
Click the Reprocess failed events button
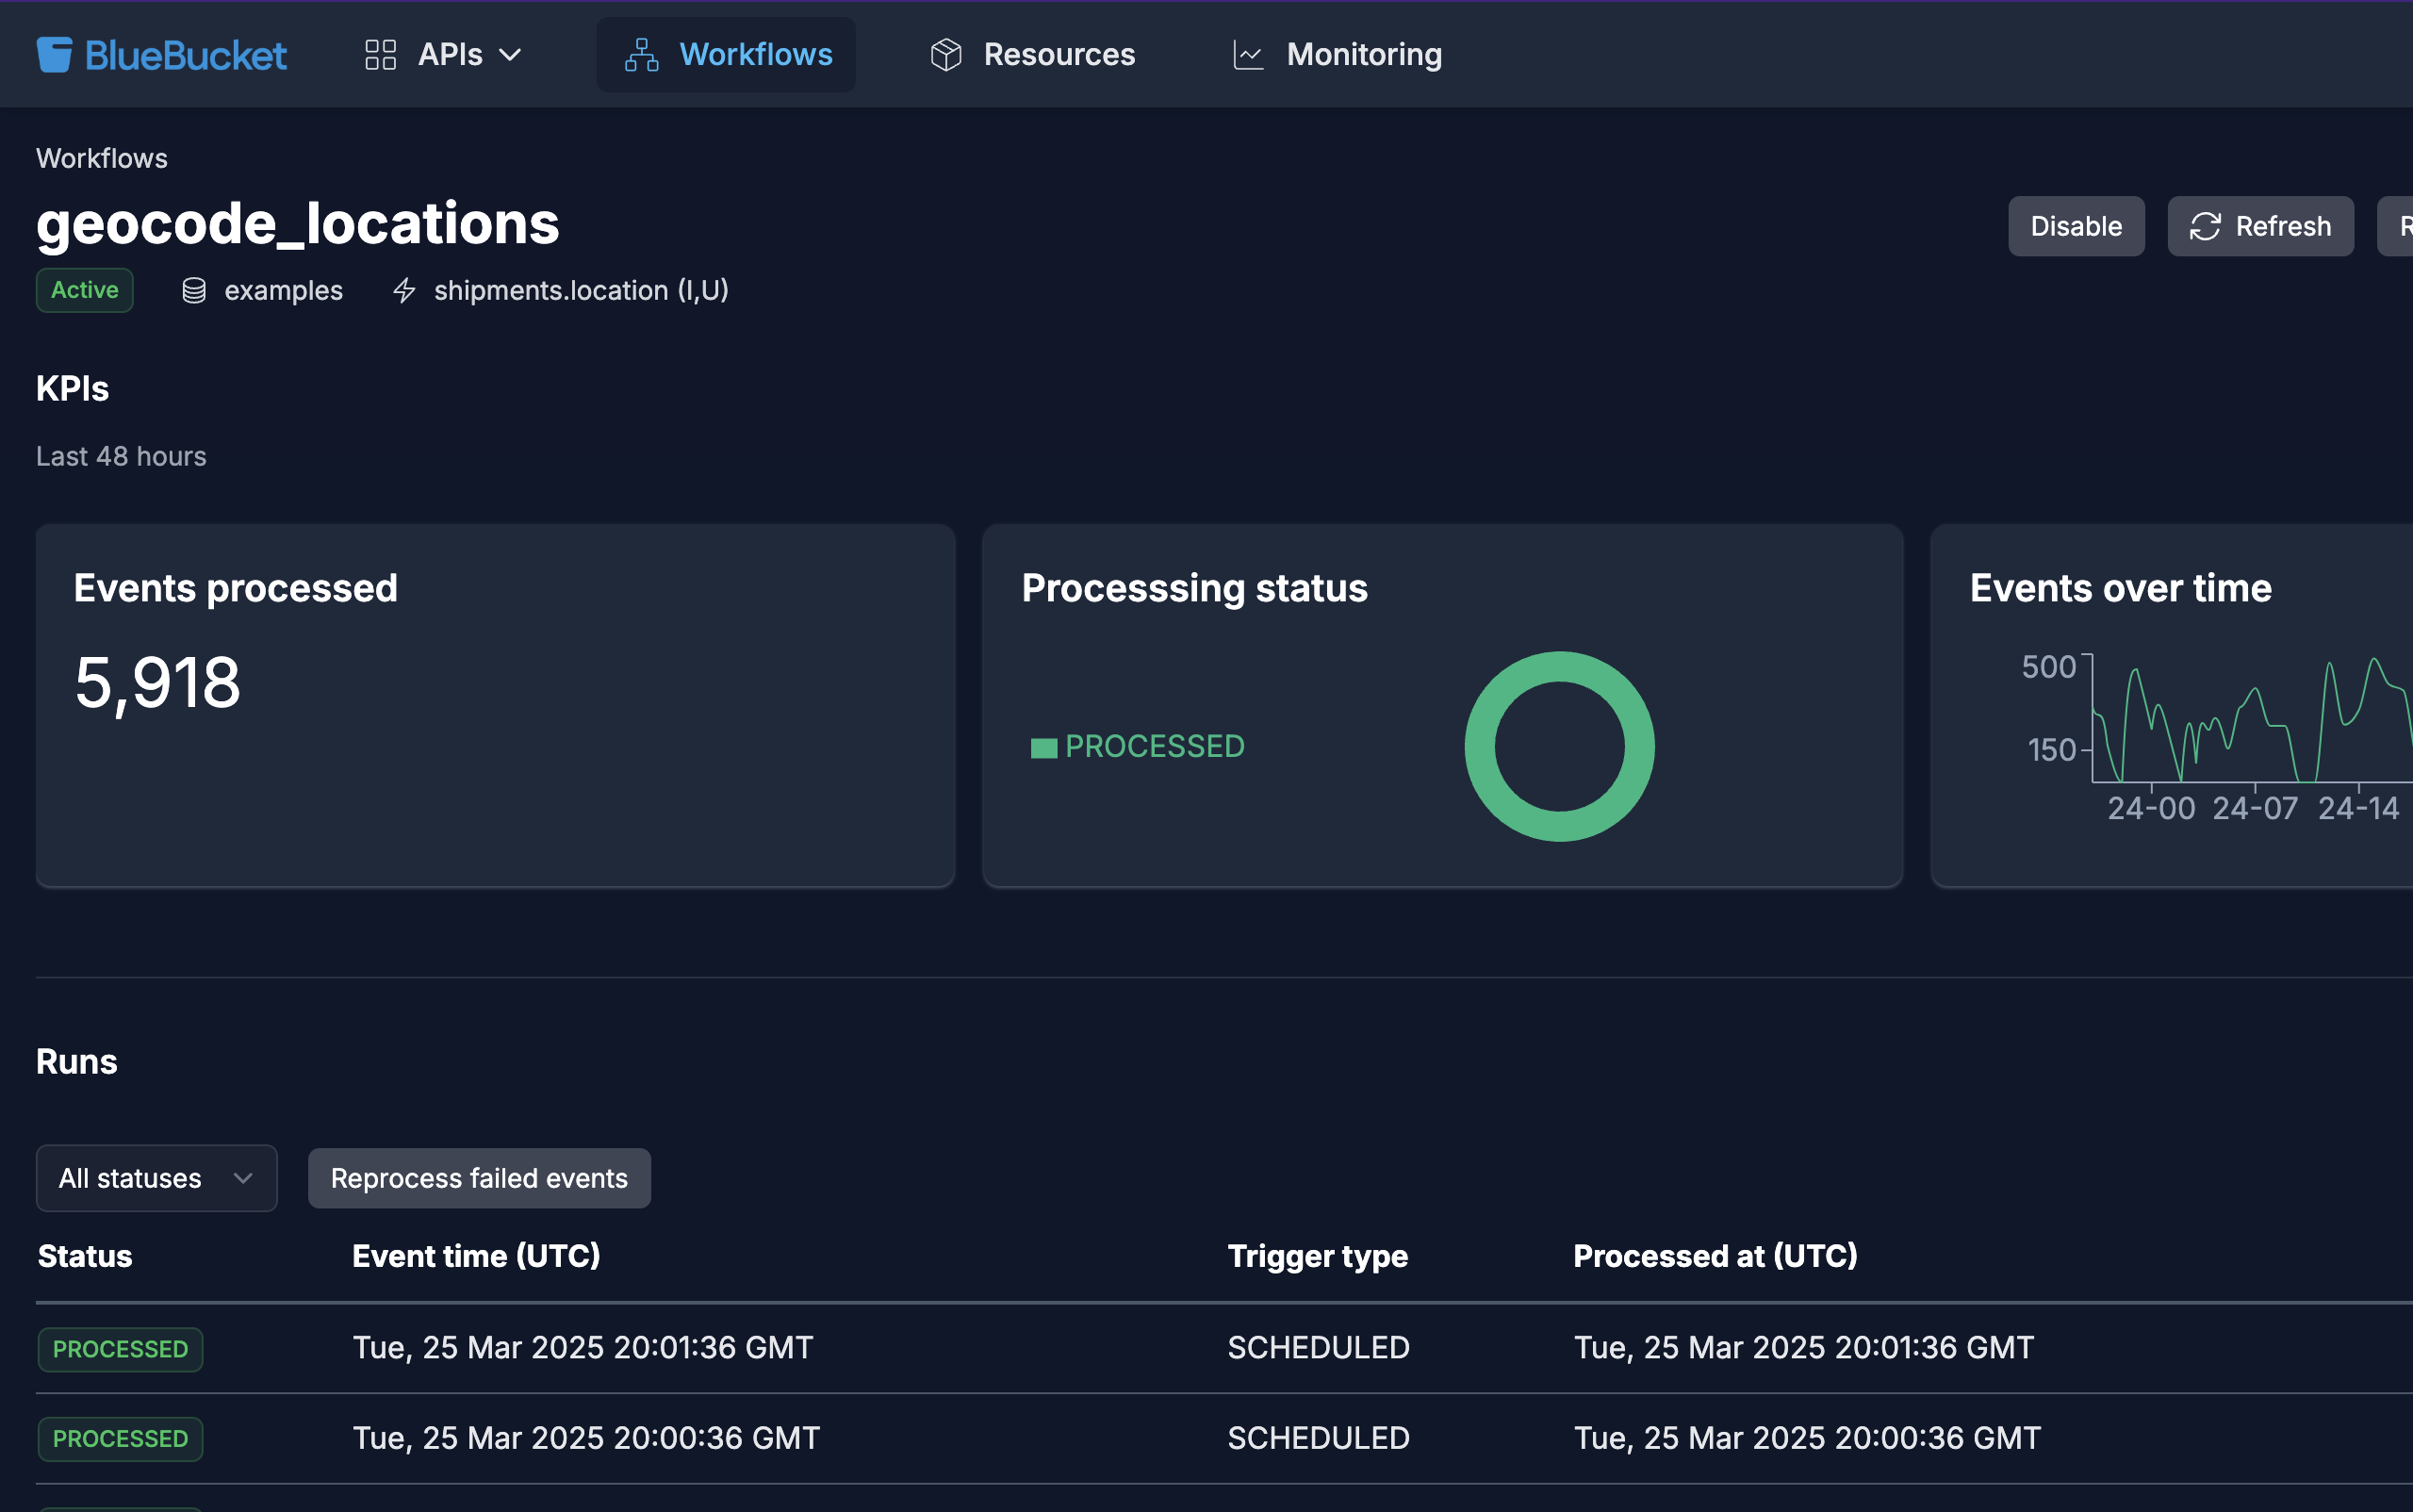click(x=478, y=1178)
